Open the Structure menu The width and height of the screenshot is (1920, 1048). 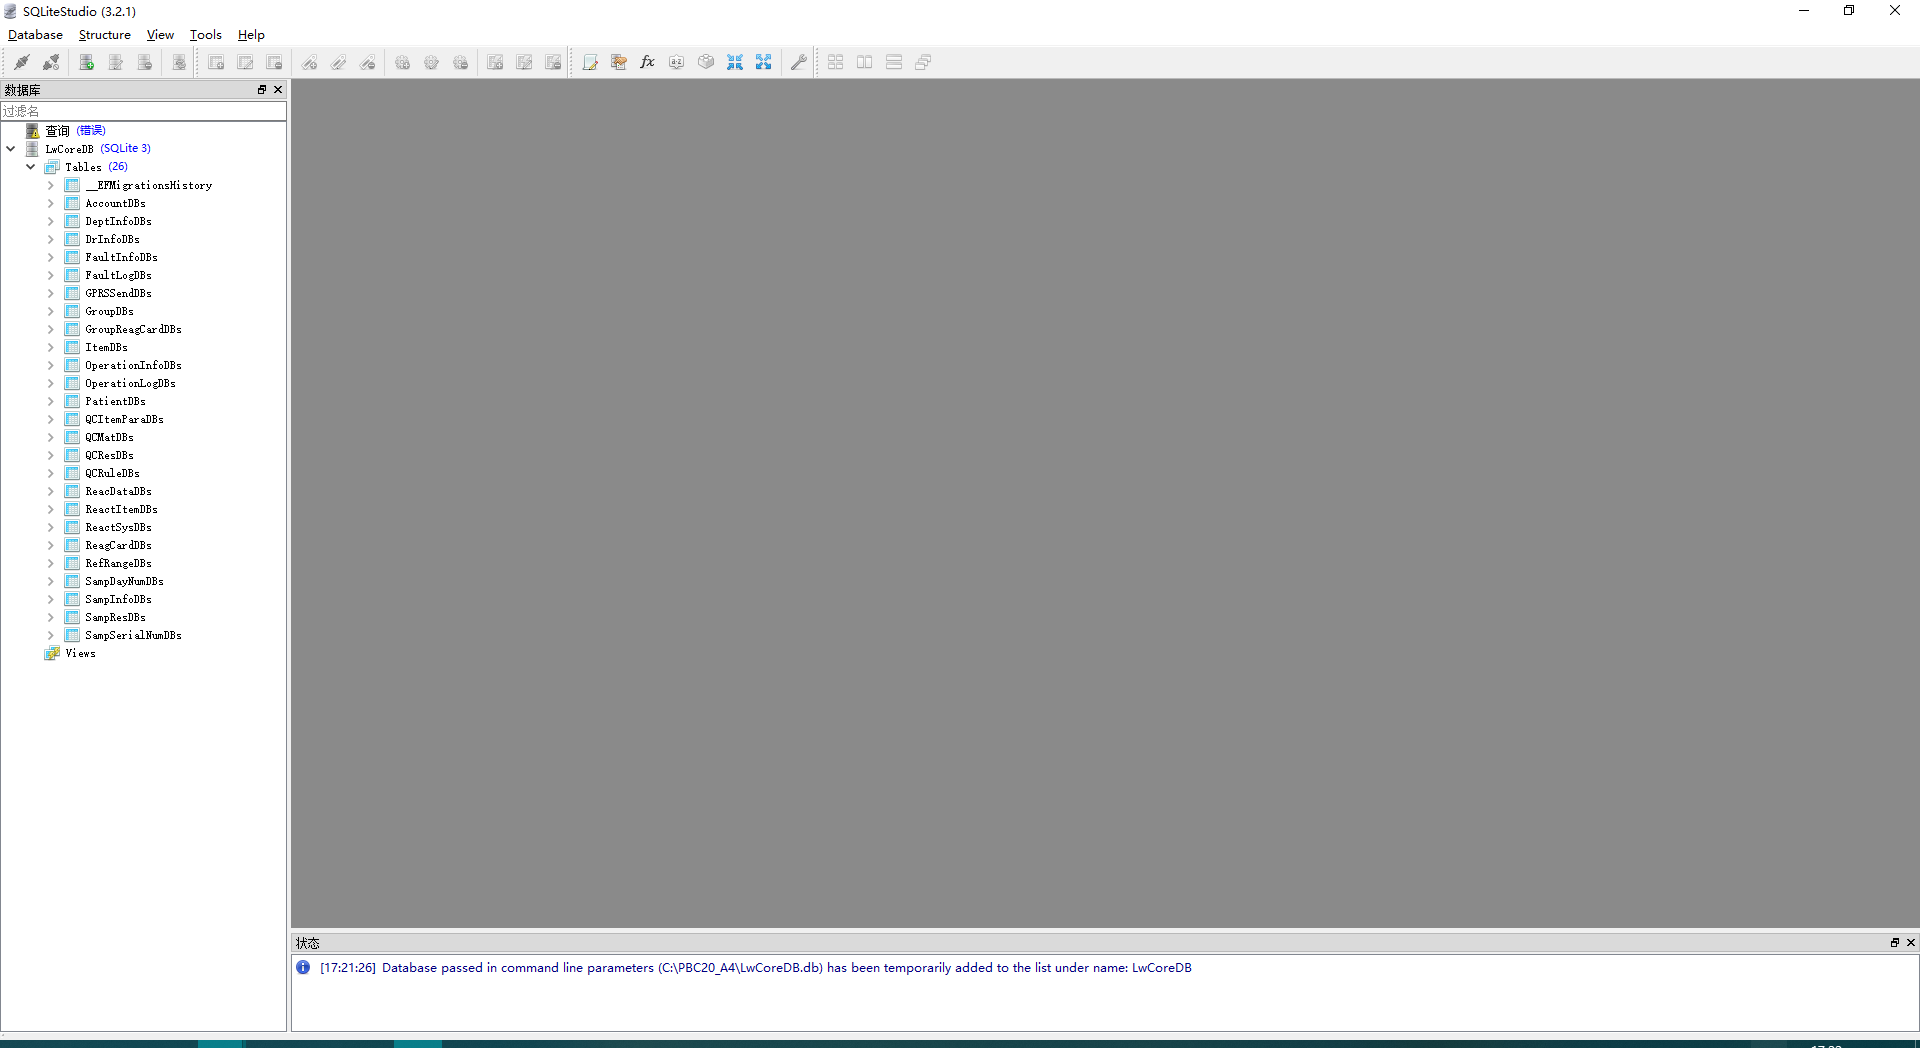pyautogui.click(x=105, y=34)
